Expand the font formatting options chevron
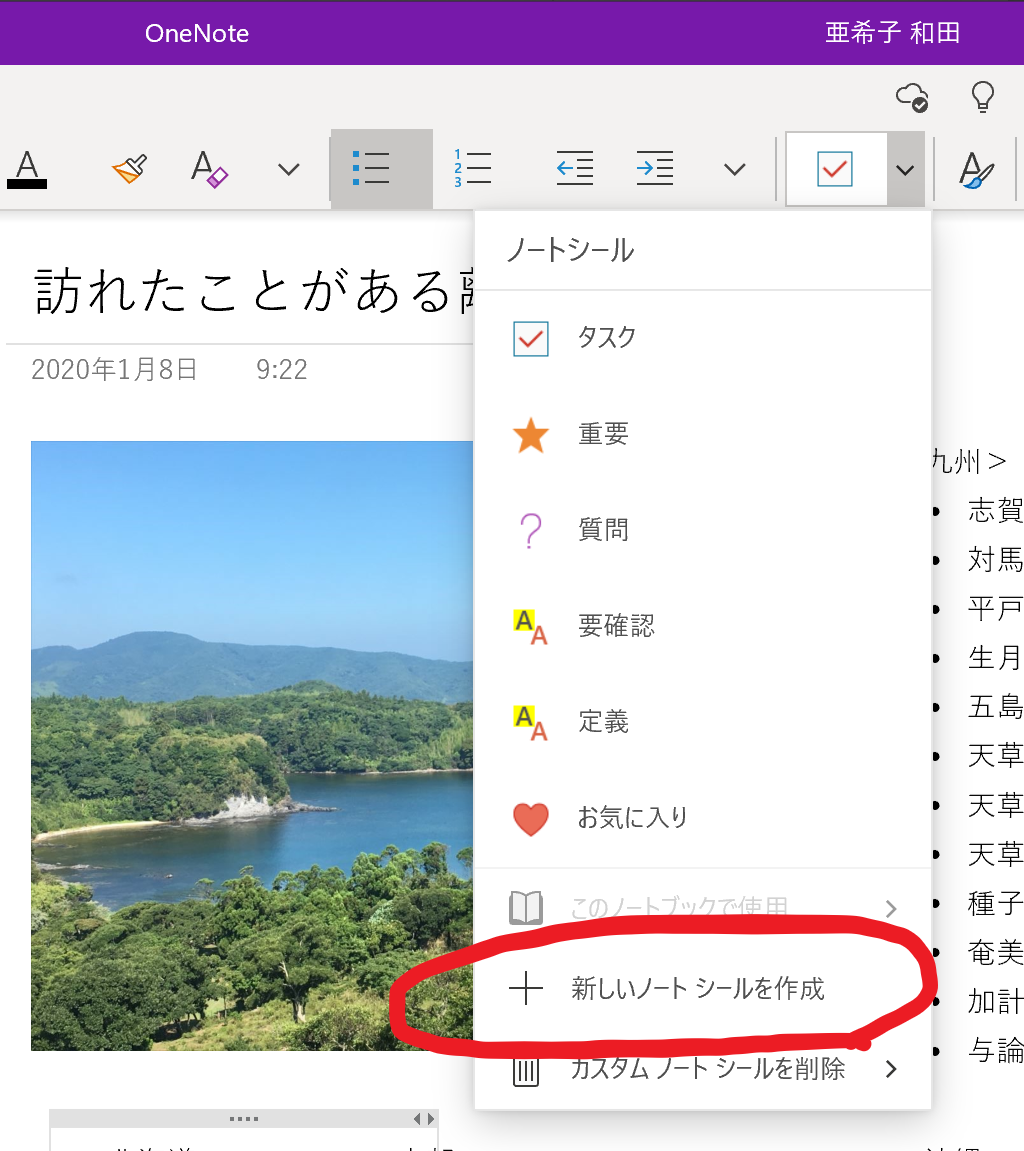This screenshot has width=1024, height=1151. tap(288, 170)
